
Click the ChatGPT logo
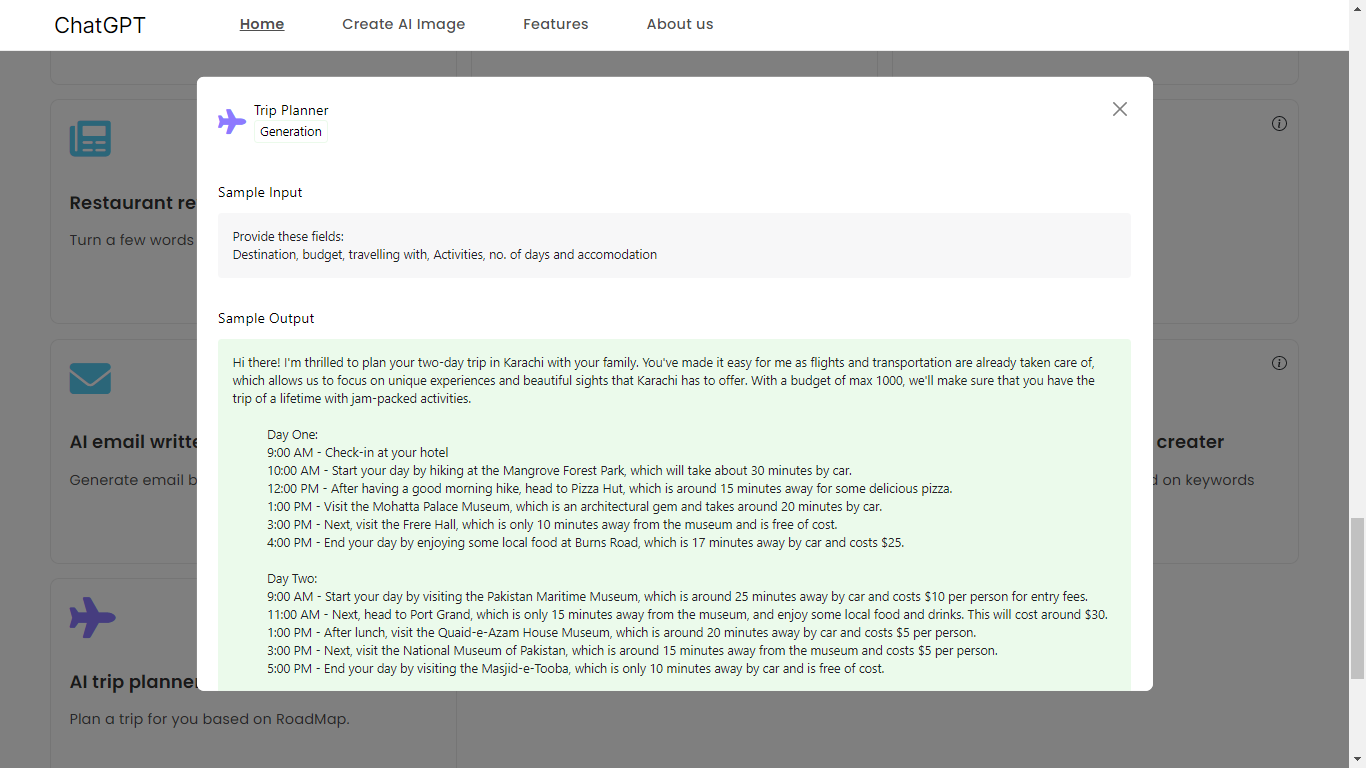(99, 24)
